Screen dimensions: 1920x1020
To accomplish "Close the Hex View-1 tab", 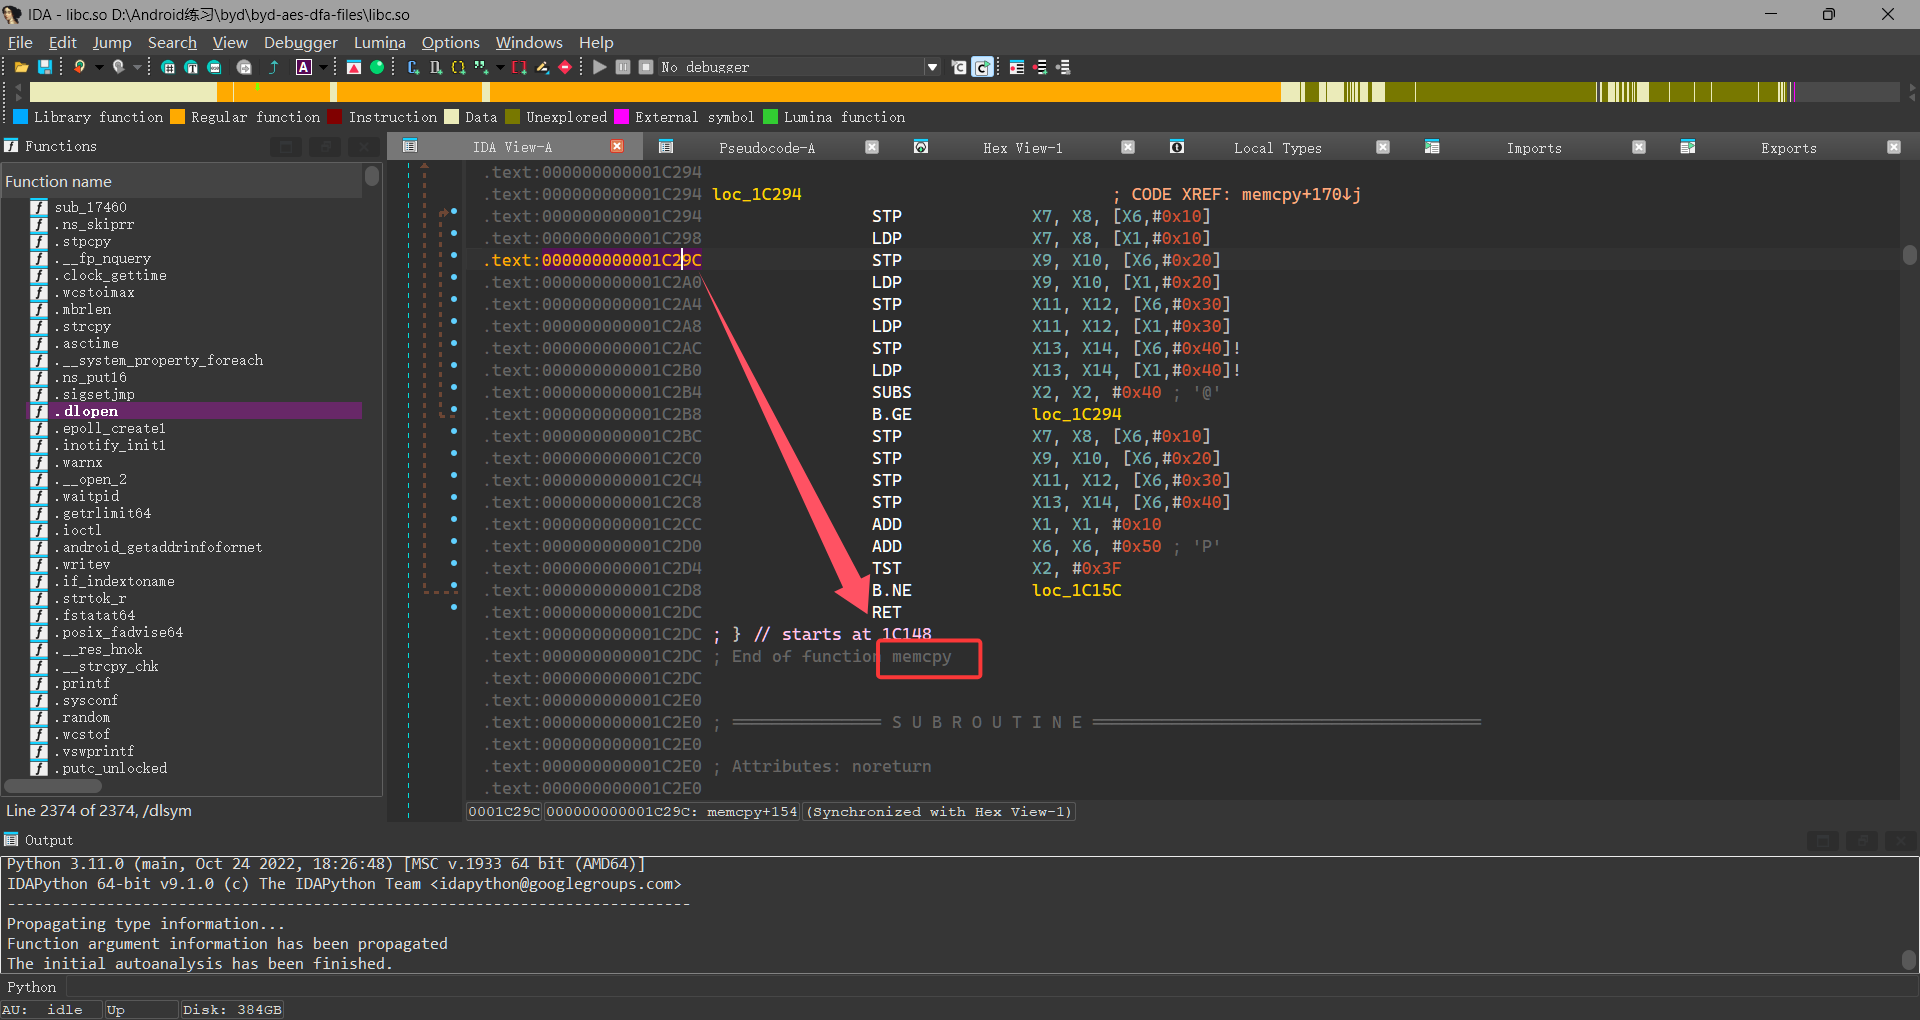I will 1128,147.
